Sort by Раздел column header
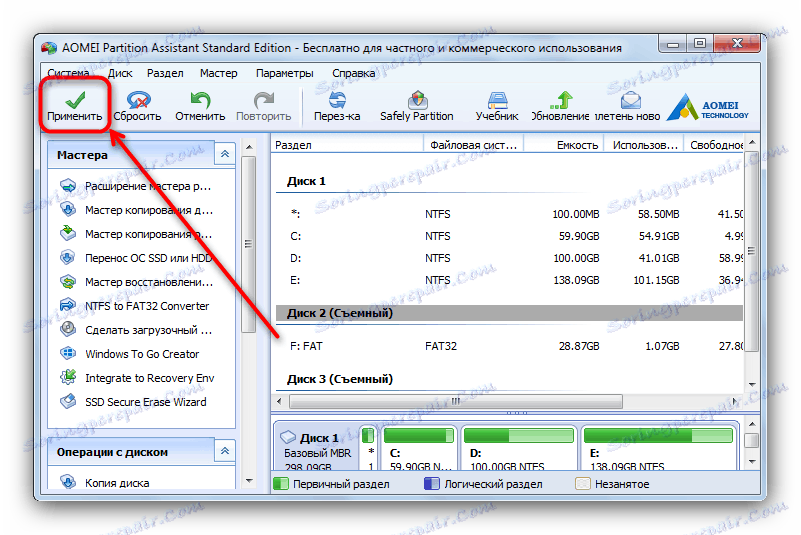The image size is (801, 535). [x=347, y=145]
